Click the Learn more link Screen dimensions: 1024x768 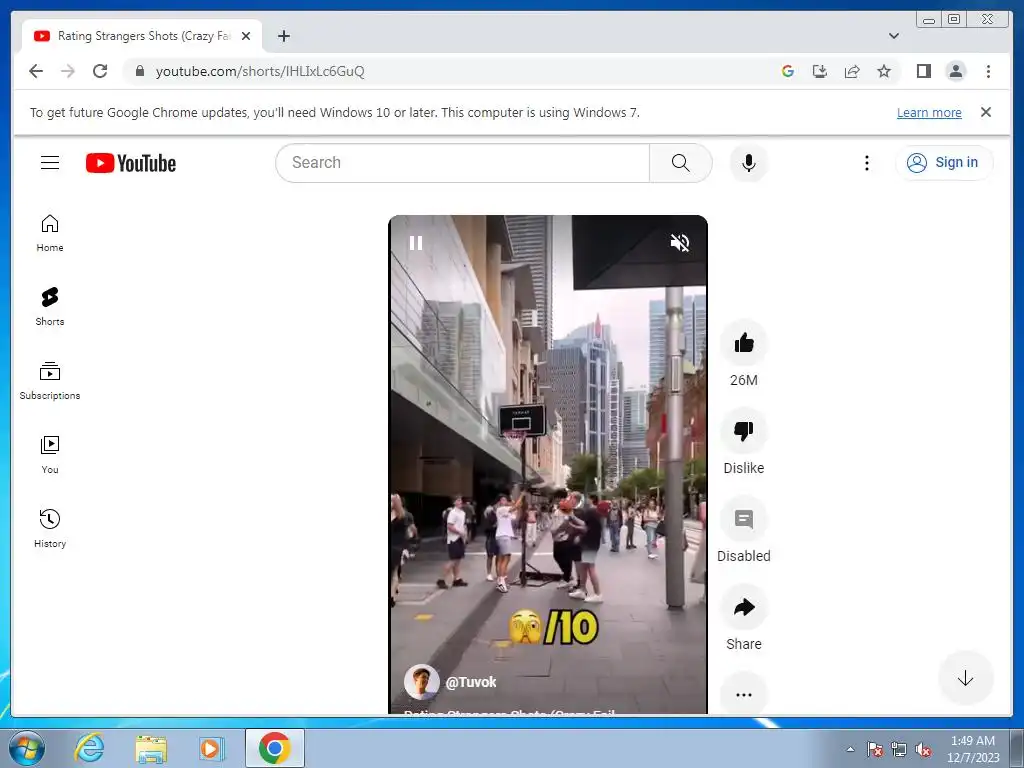[929, 112]
